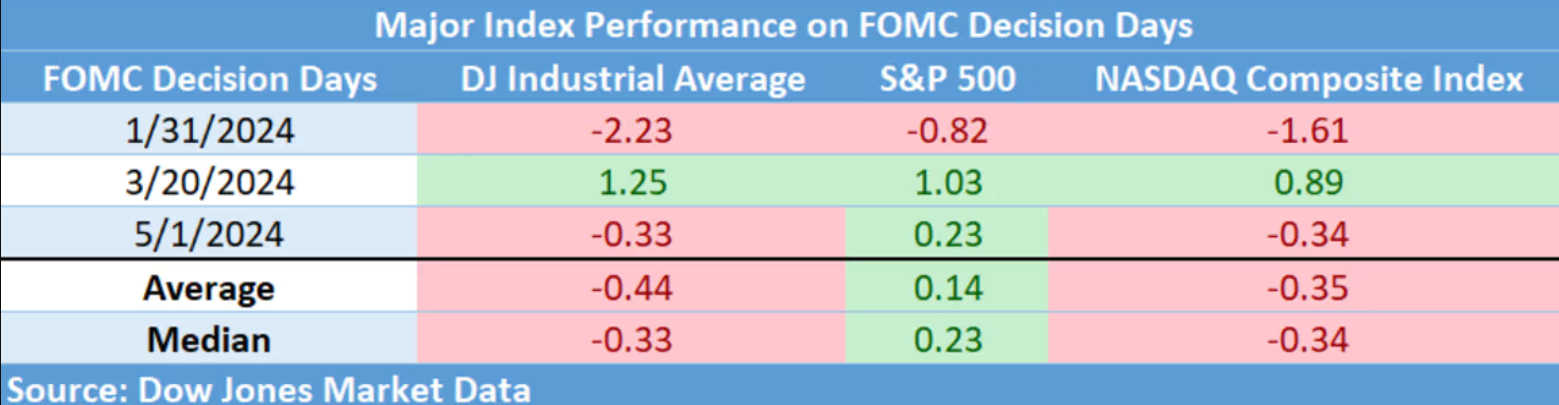Select the green 1.25 Dow Jones cell
The width and height of the screenshot is (1559, 405).
tap(632, 183)
